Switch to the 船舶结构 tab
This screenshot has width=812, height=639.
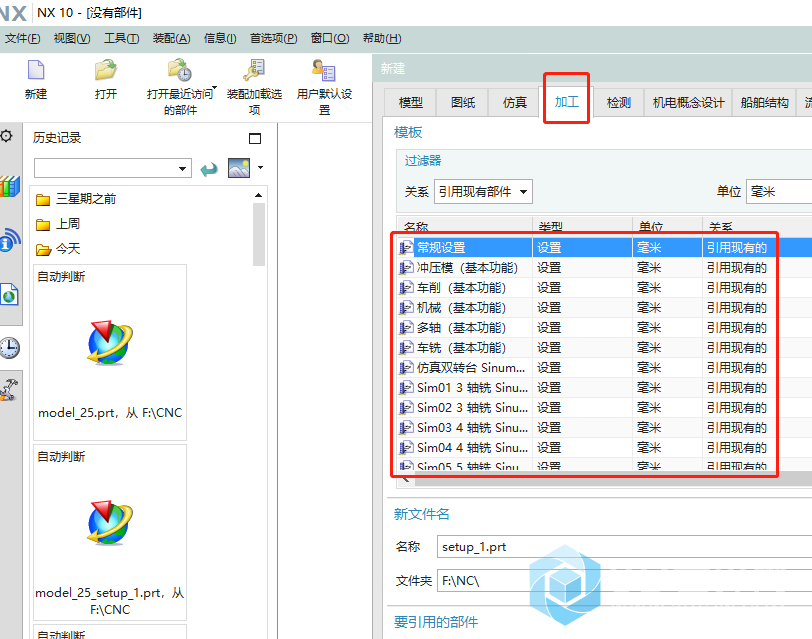pos(764,103)
